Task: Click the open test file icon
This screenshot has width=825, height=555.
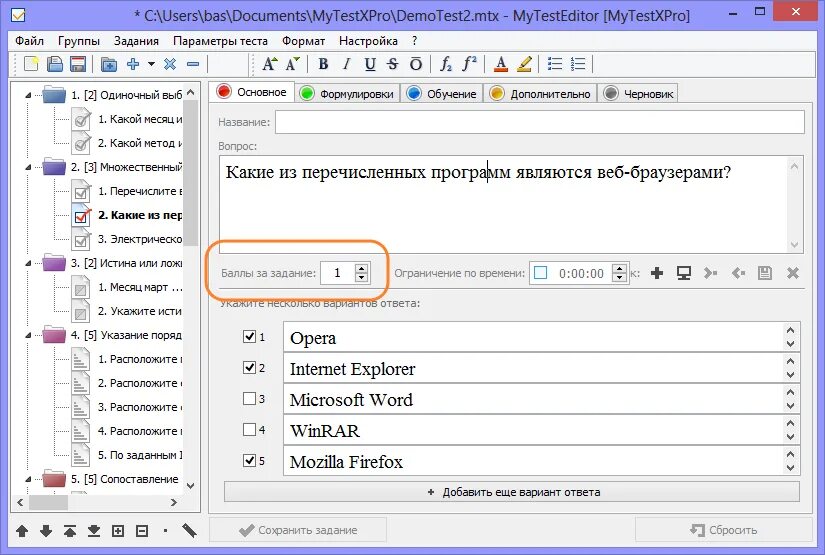Action: (x=55, y=64)
